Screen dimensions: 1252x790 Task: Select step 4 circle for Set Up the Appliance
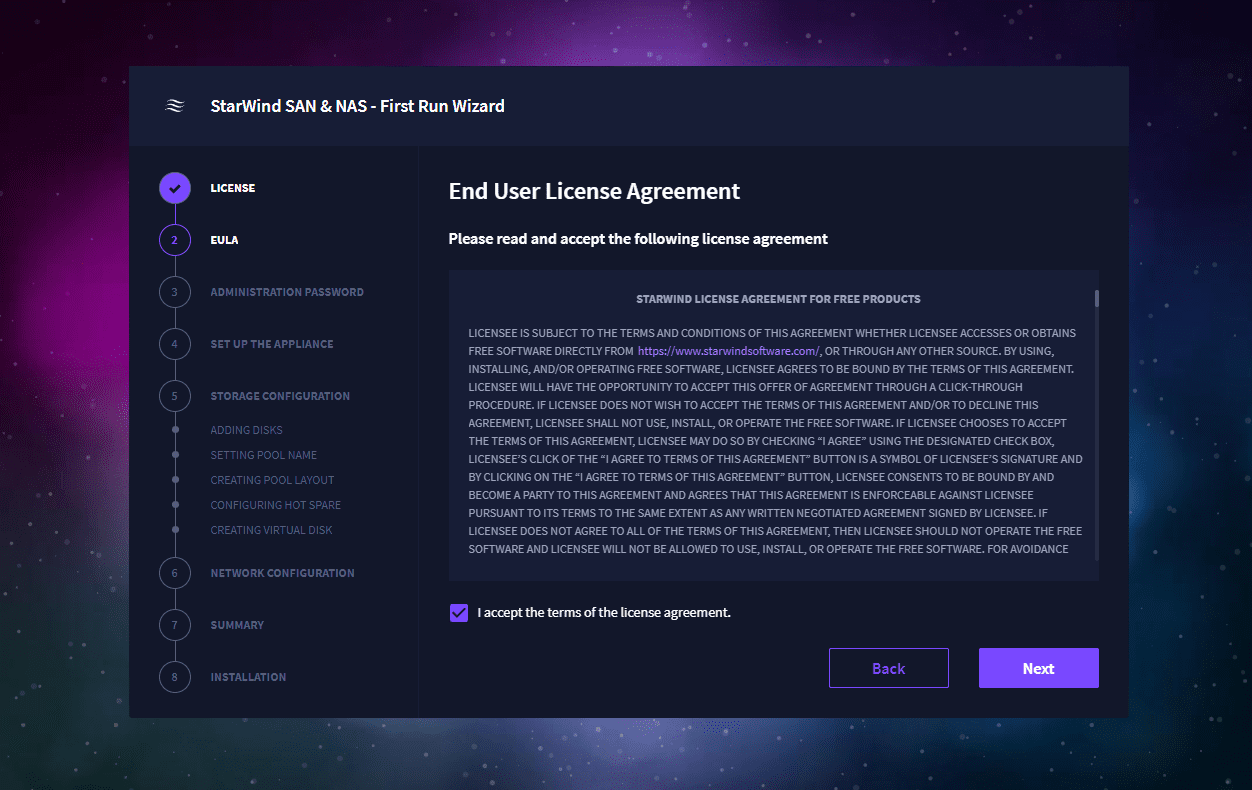tap(174, 344)
